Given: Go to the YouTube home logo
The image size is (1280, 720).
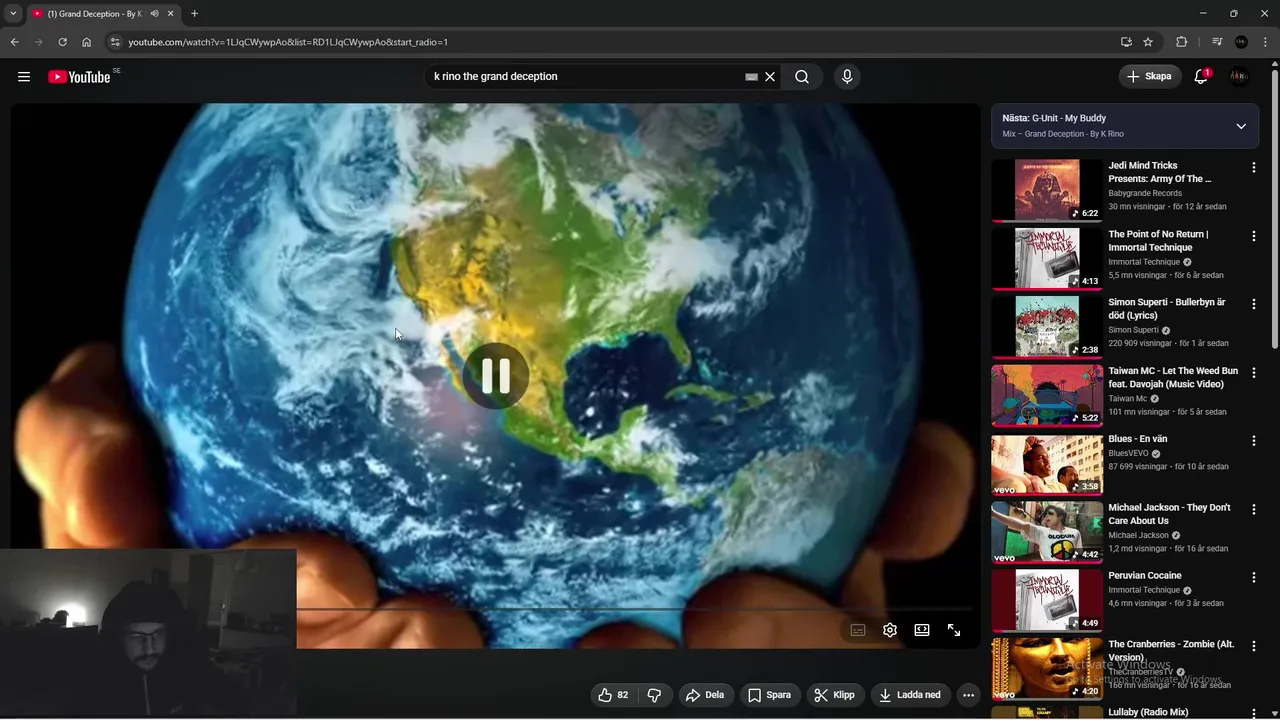Looking at the screenshot, I should pos(79,77).
